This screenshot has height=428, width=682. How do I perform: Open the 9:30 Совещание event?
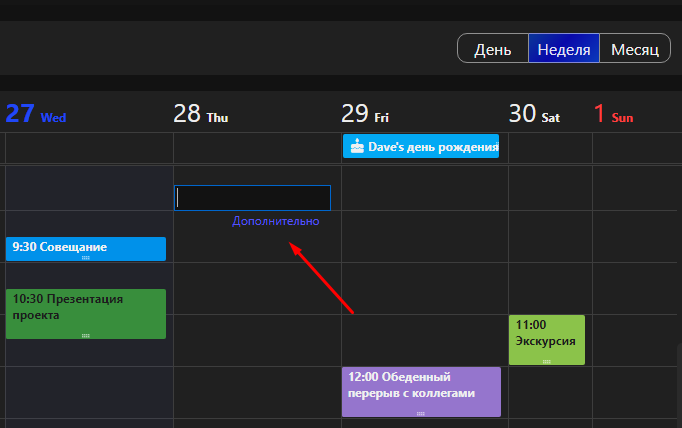[x=86, y=249]
